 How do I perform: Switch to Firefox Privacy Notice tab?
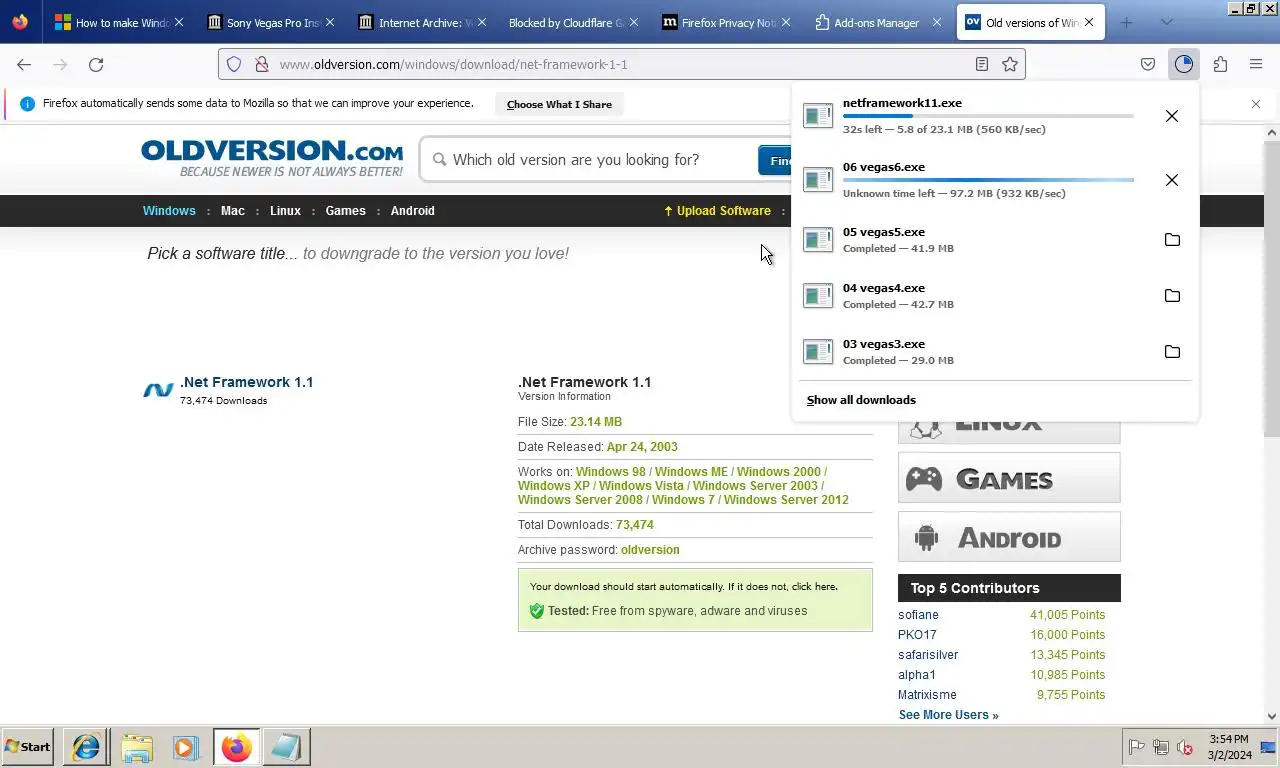[x=724, y=22]
